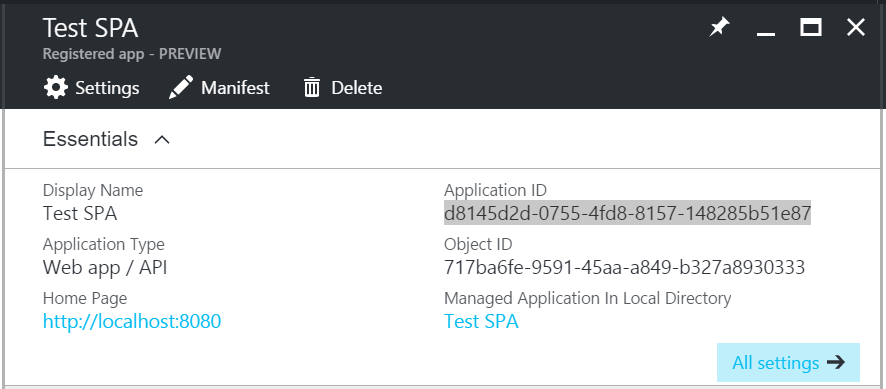Viewport: 886px width, 389px height.
Task: Minimize the Test SPA blade
Action: tap(766, 34)
